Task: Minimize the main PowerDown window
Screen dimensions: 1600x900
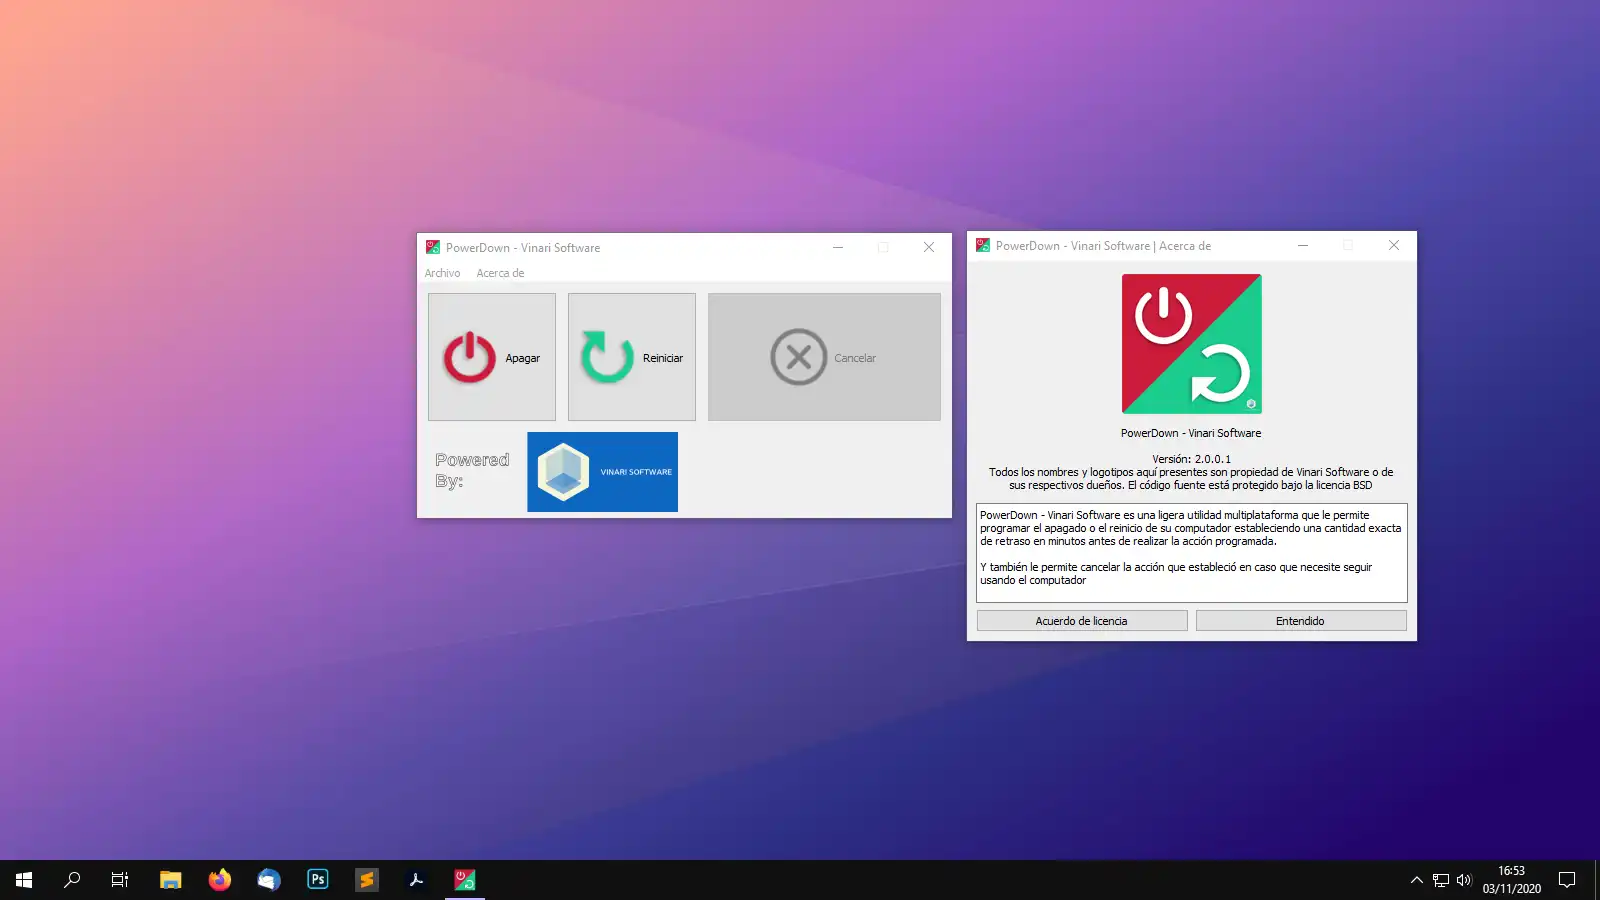Action: (x=838, y=248)
